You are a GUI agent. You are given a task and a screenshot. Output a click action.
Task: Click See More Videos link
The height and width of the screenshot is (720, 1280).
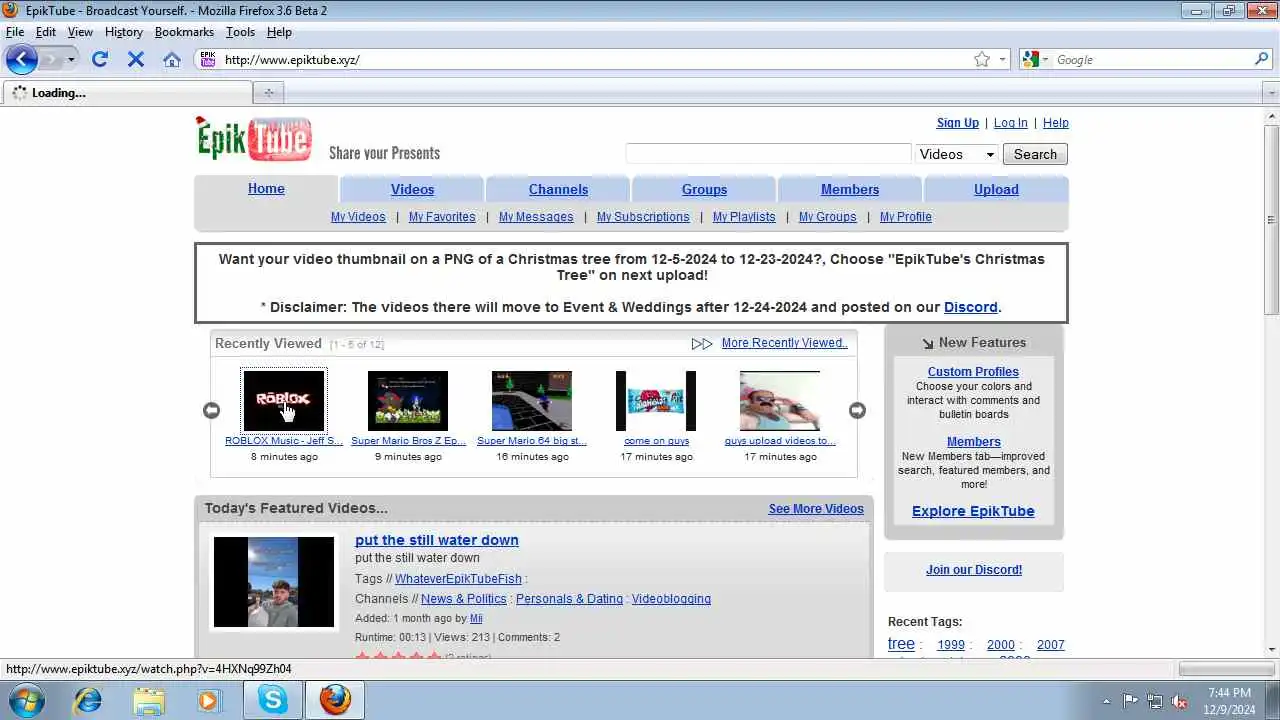click(816, 509)
